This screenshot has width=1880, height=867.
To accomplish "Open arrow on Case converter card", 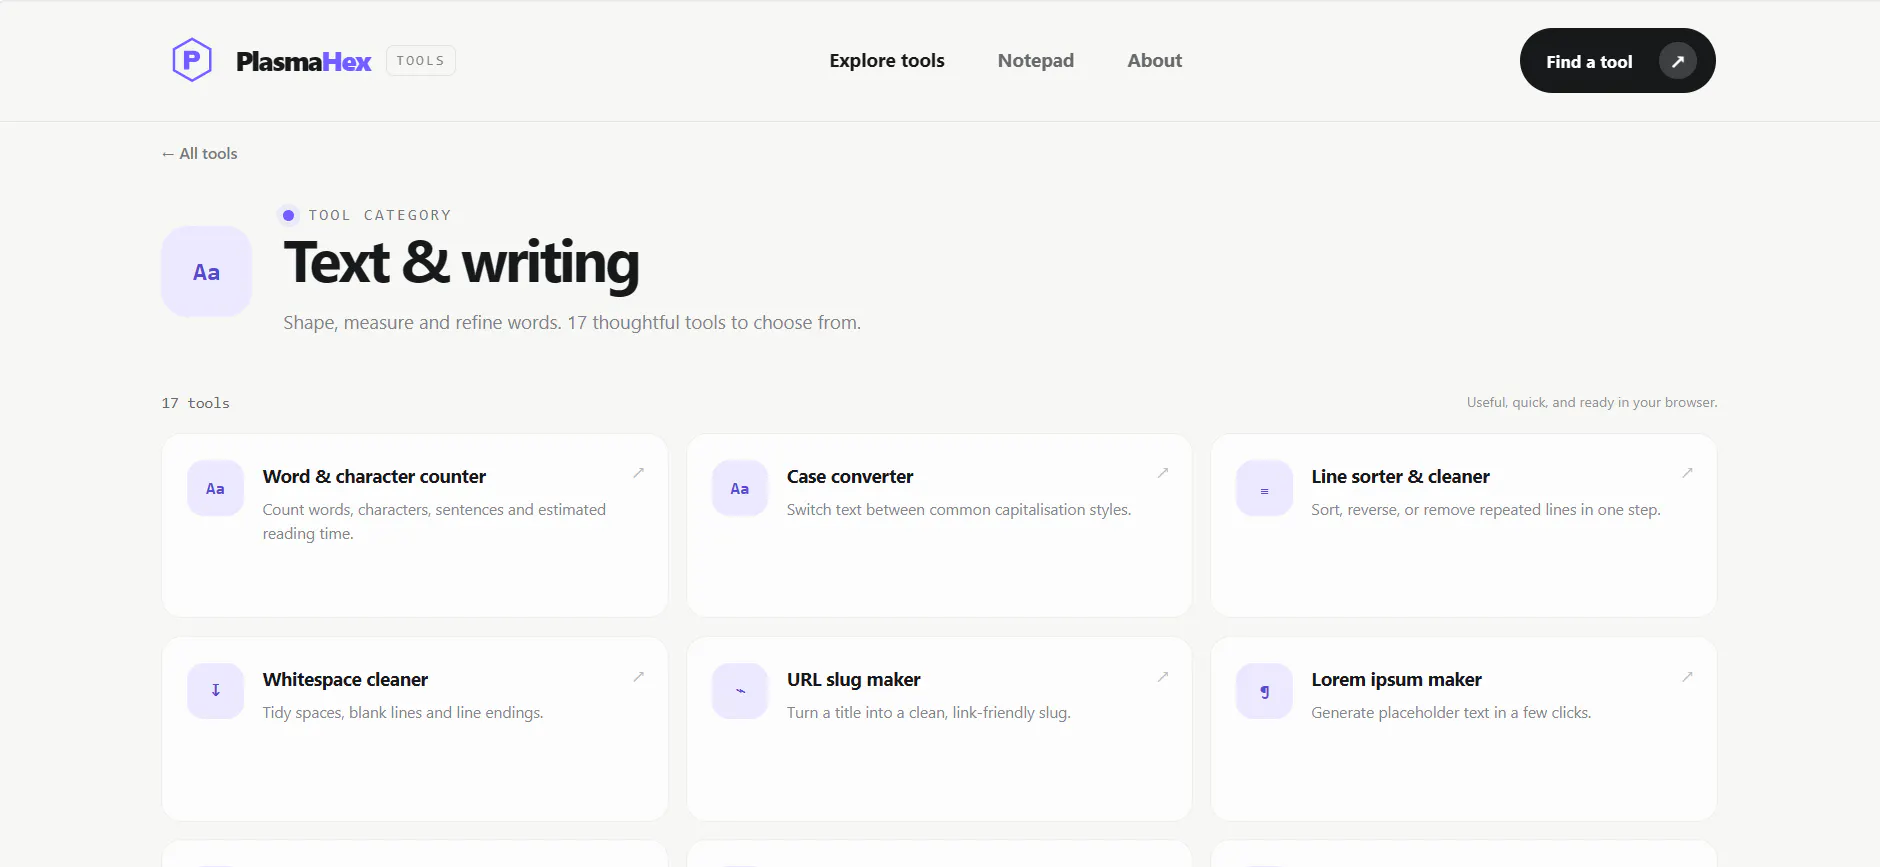I will pyautogui.click(x=1163, y=473).
